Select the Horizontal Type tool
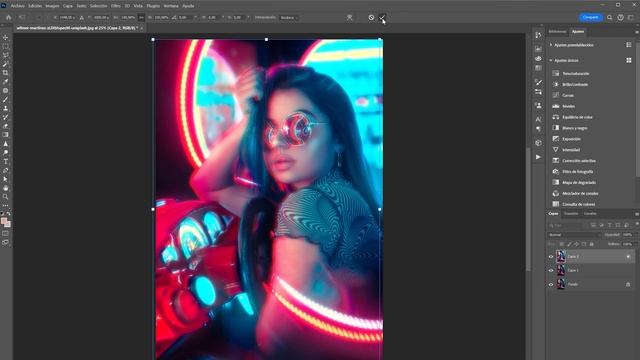640x360 pixels. pyautogui.click(x=5, y=162)
